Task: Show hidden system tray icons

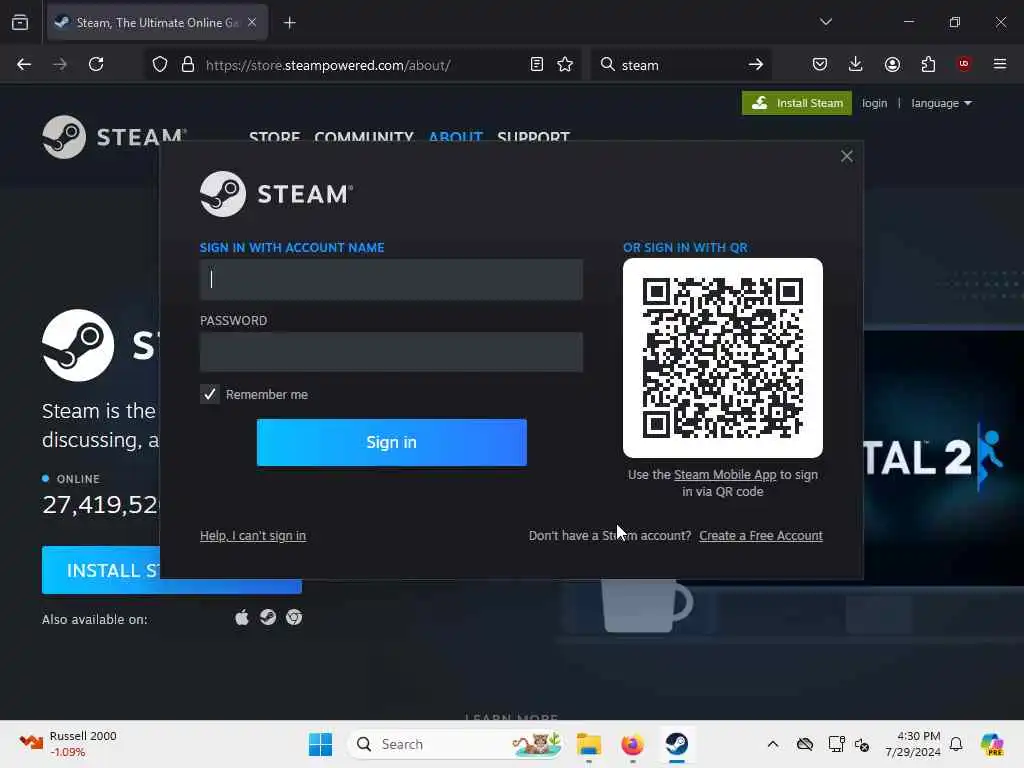Action: [x=773, y=744]
